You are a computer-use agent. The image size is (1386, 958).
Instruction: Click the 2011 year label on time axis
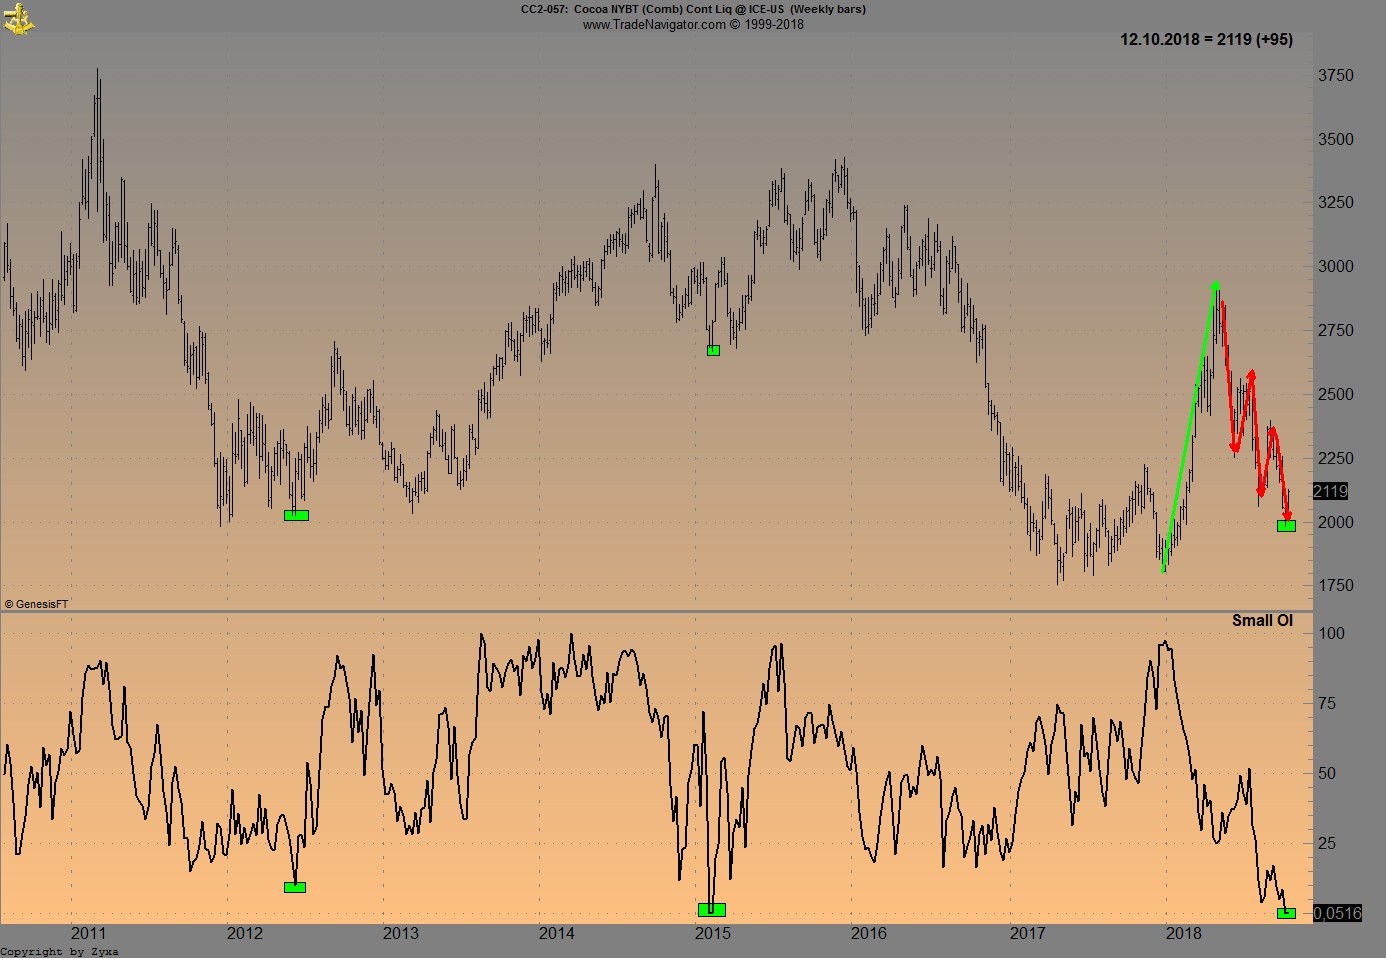pos(89,933)
